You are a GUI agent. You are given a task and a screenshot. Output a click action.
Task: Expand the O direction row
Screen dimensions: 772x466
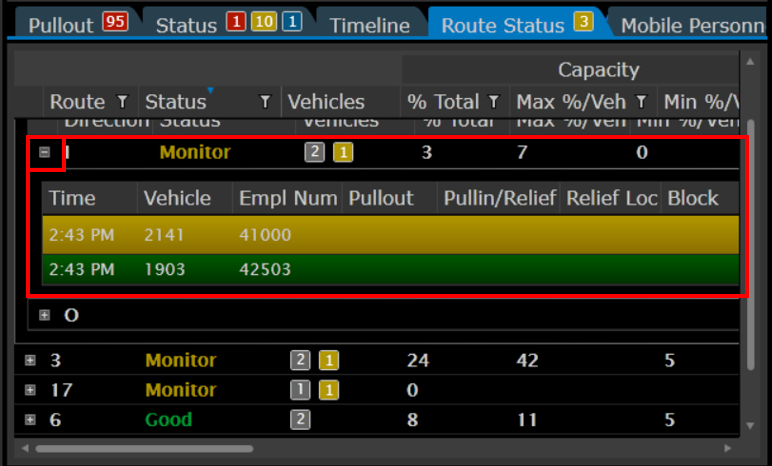coord(44,315)
